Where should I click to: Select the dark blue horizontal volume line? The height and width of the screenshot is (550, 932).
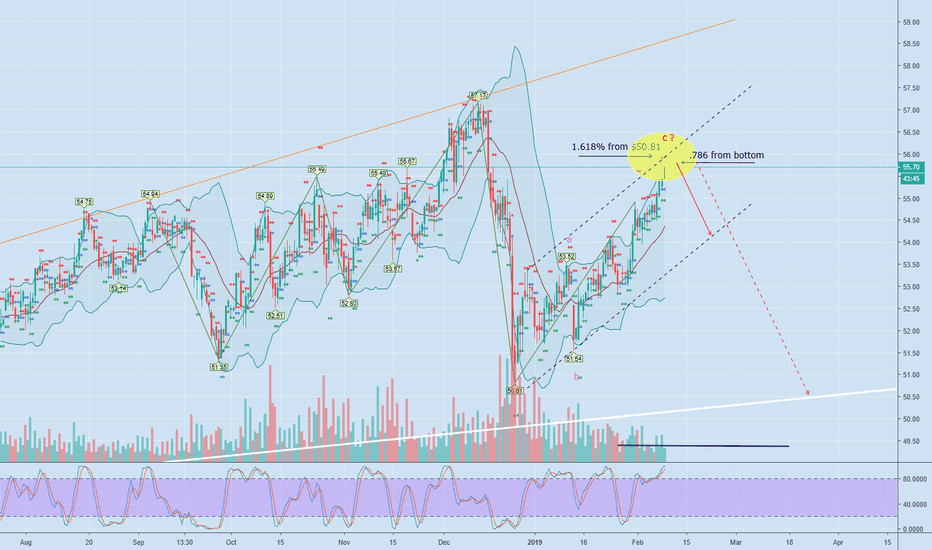[703, 445]
